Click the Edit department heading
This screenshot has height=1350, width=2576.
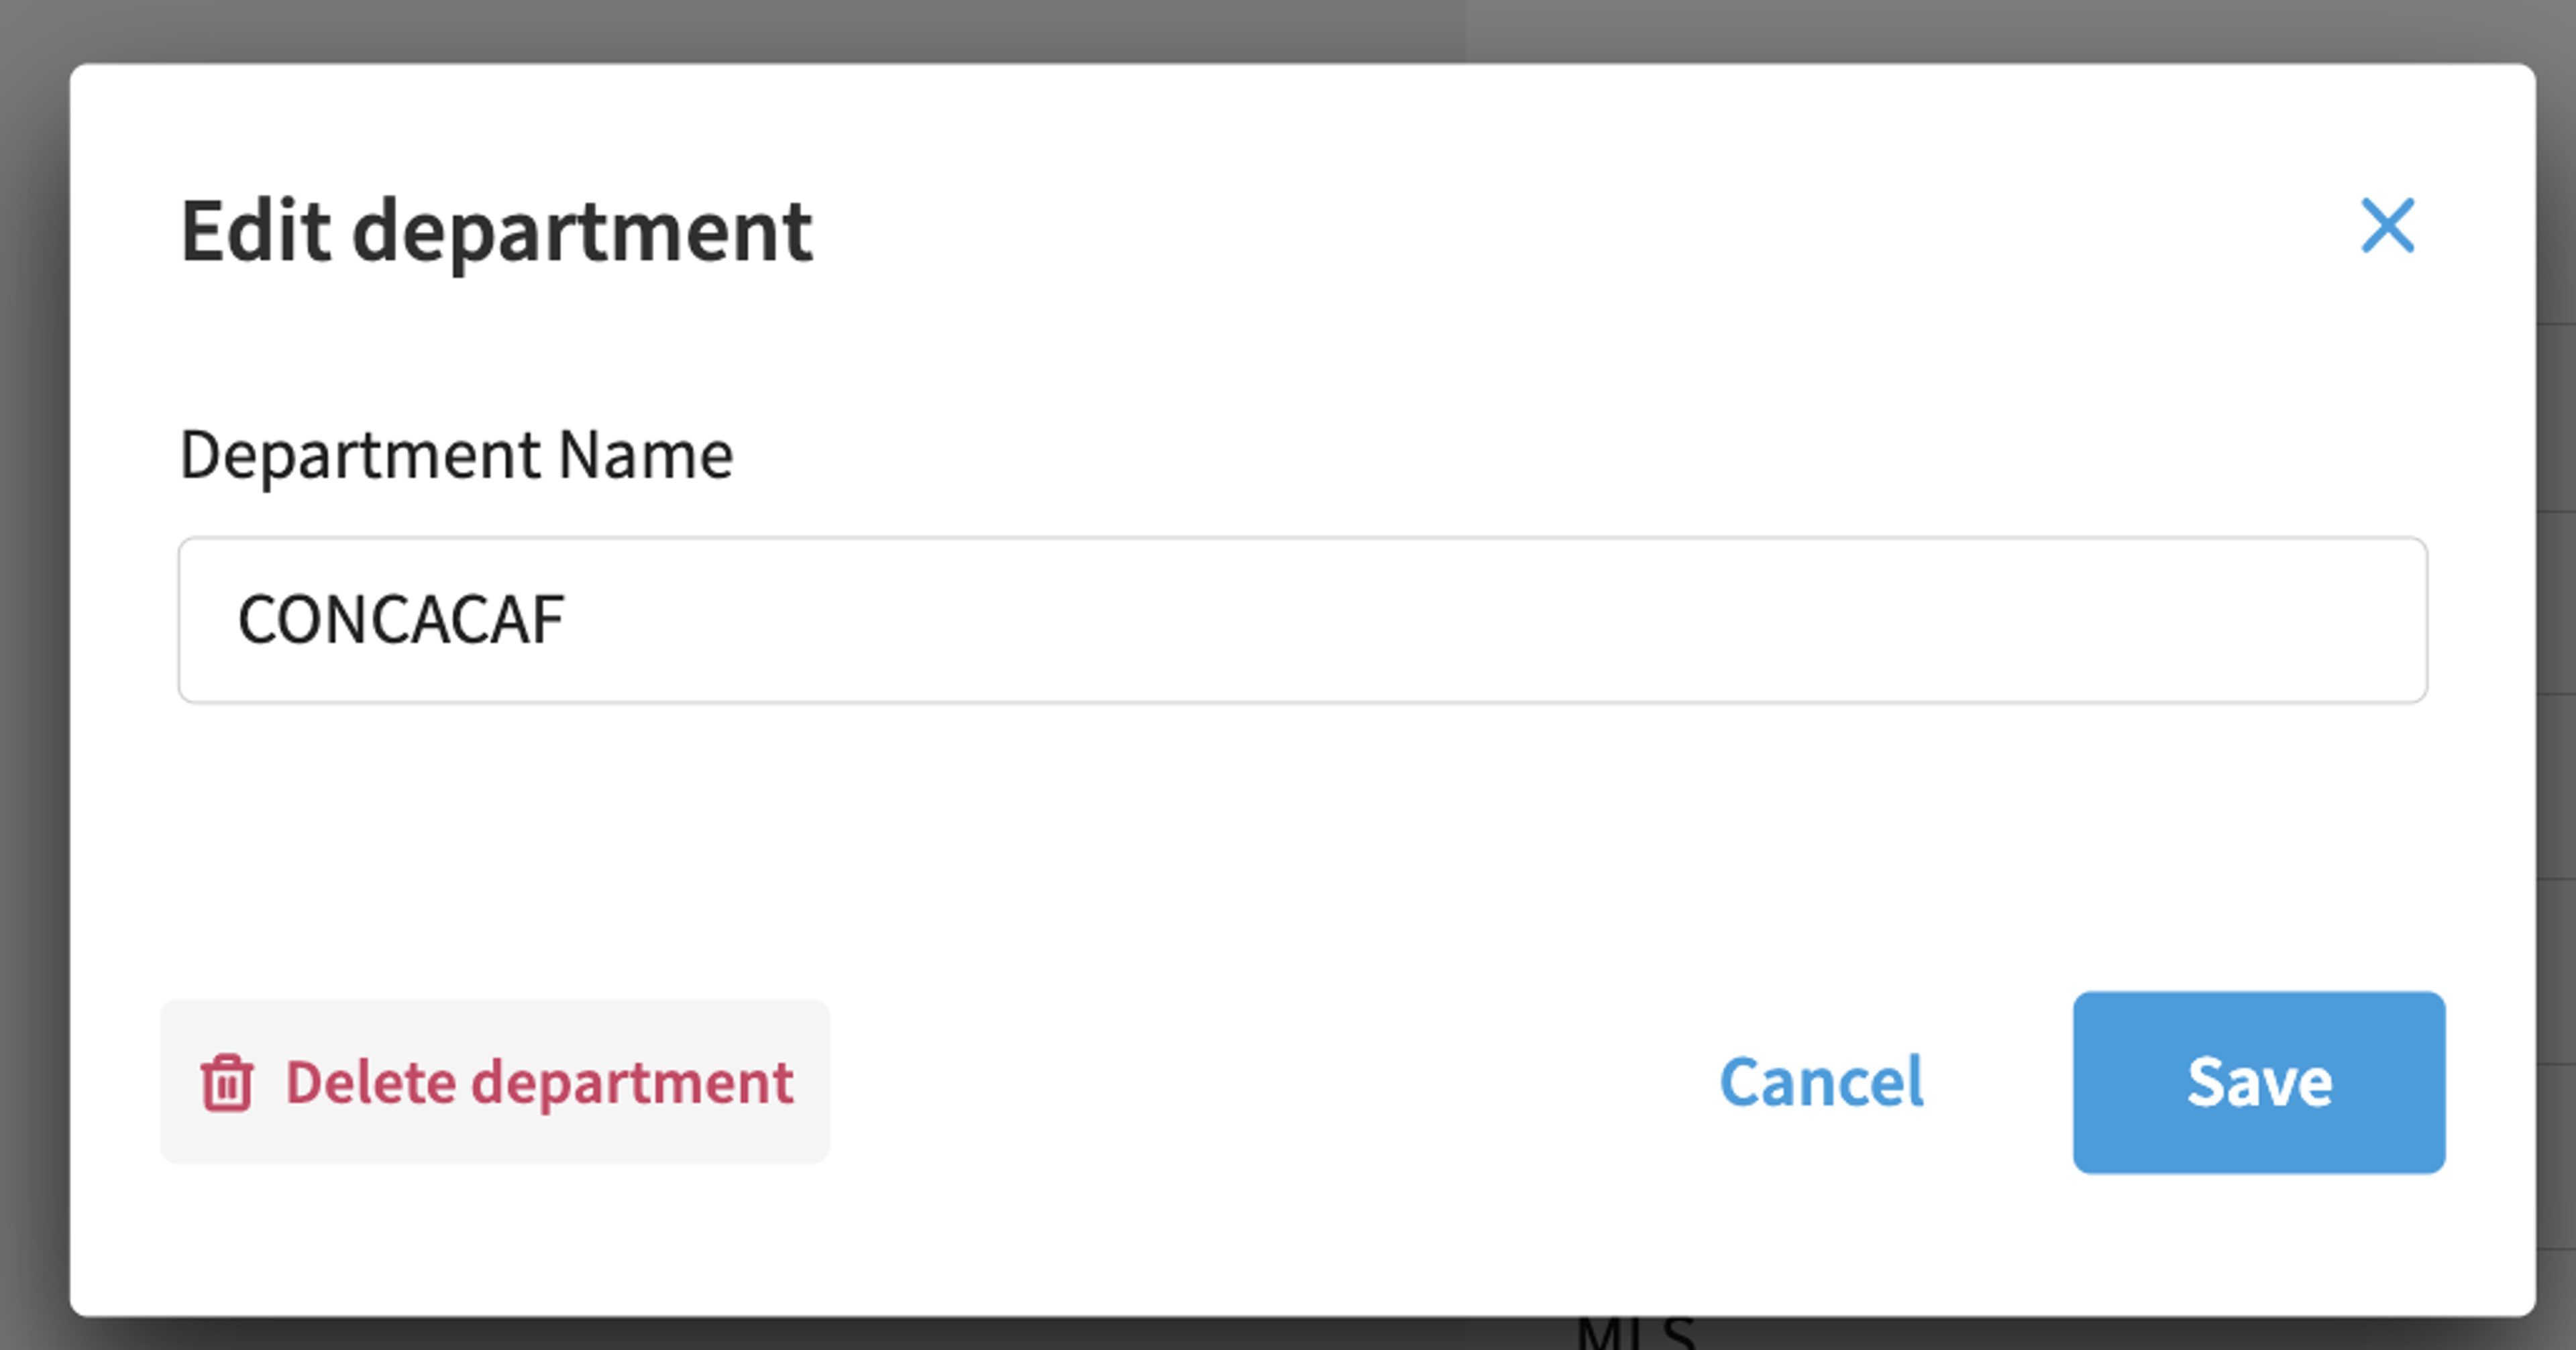tap(496, 231)
